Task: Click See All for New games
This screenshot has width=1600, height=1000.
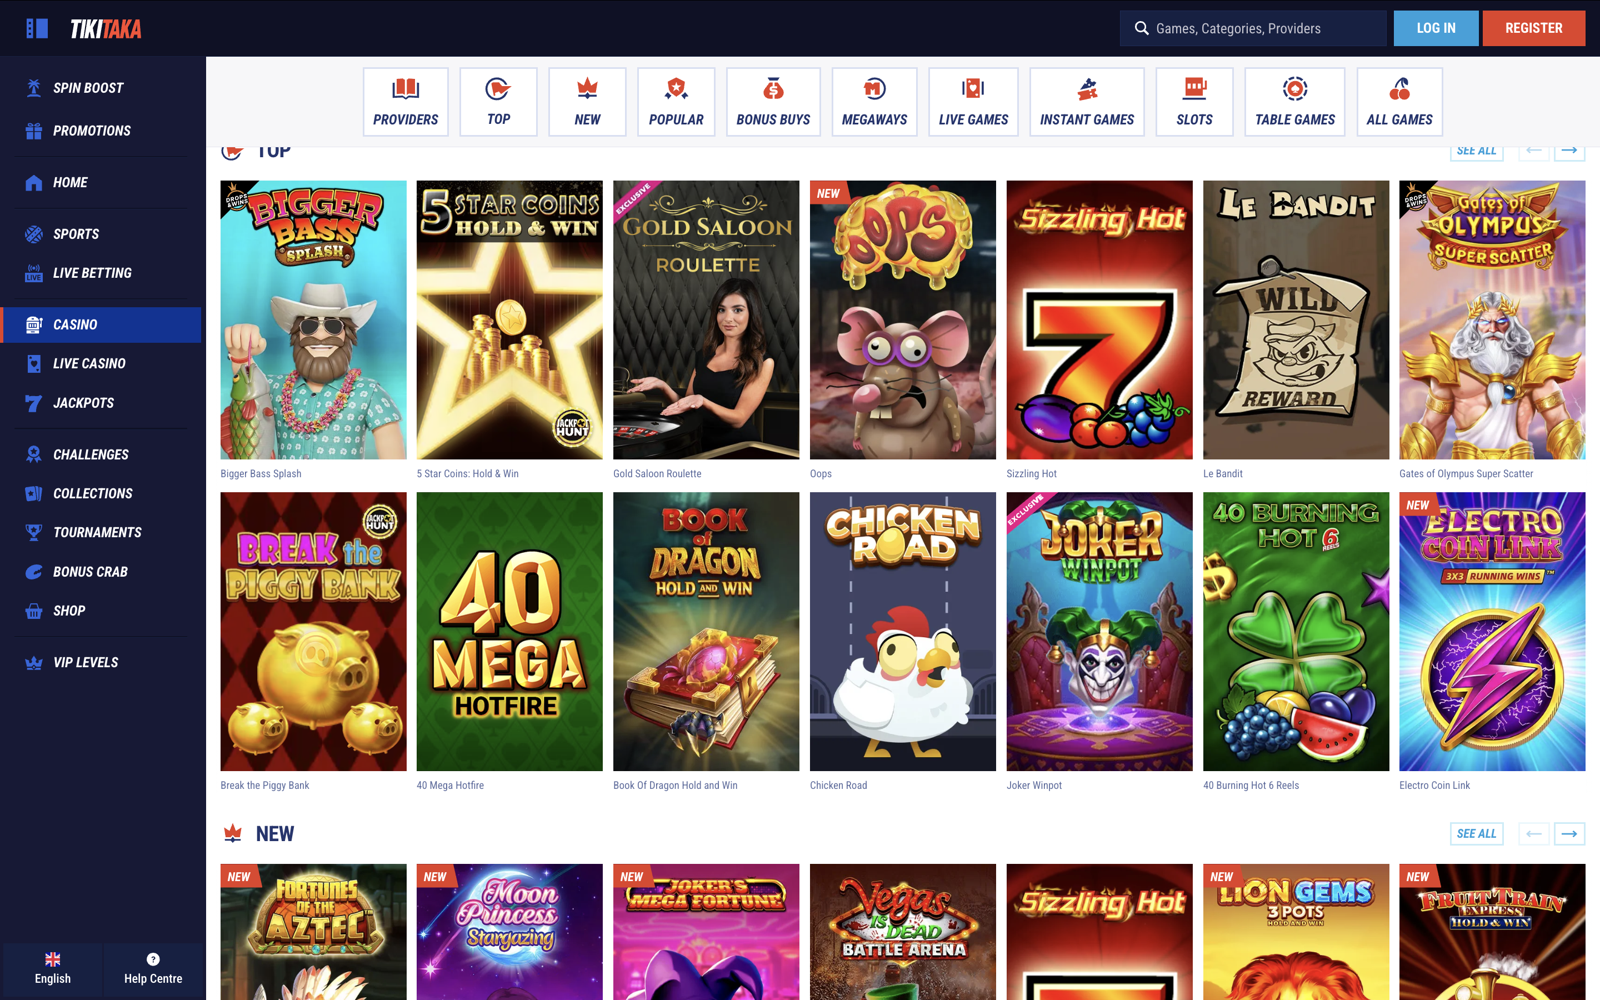Action: click(x=1476, y=833)
